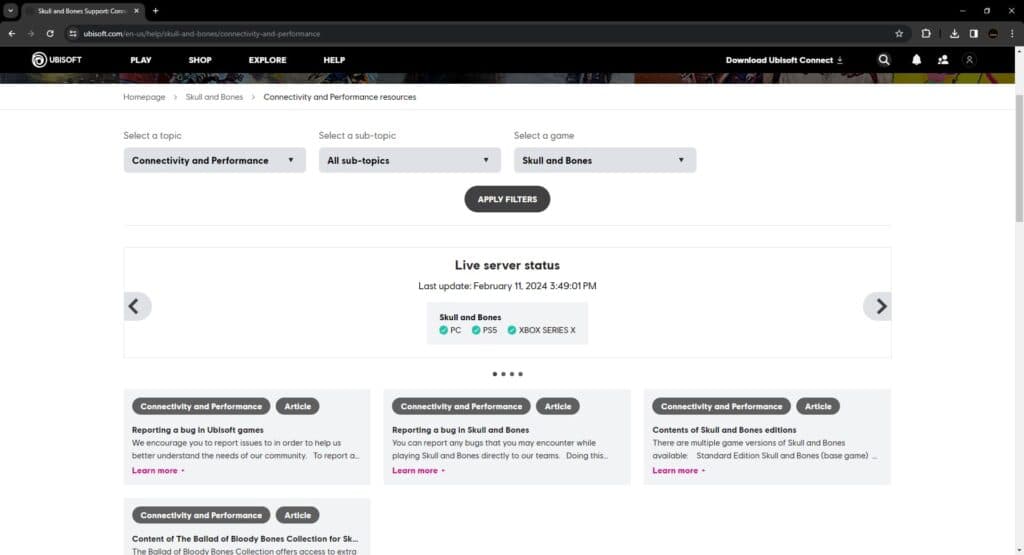Open the friends icon in header

[943, 60]
